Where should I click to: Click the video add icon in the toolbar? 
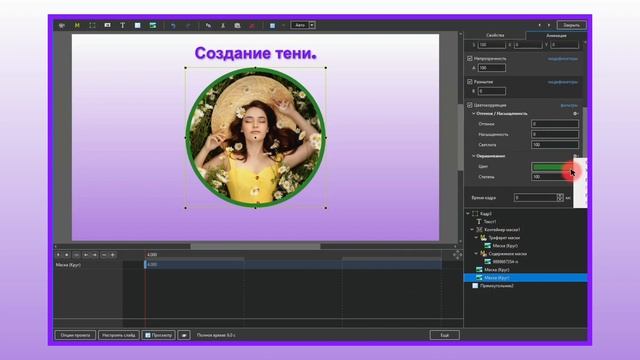coord(107,25)
